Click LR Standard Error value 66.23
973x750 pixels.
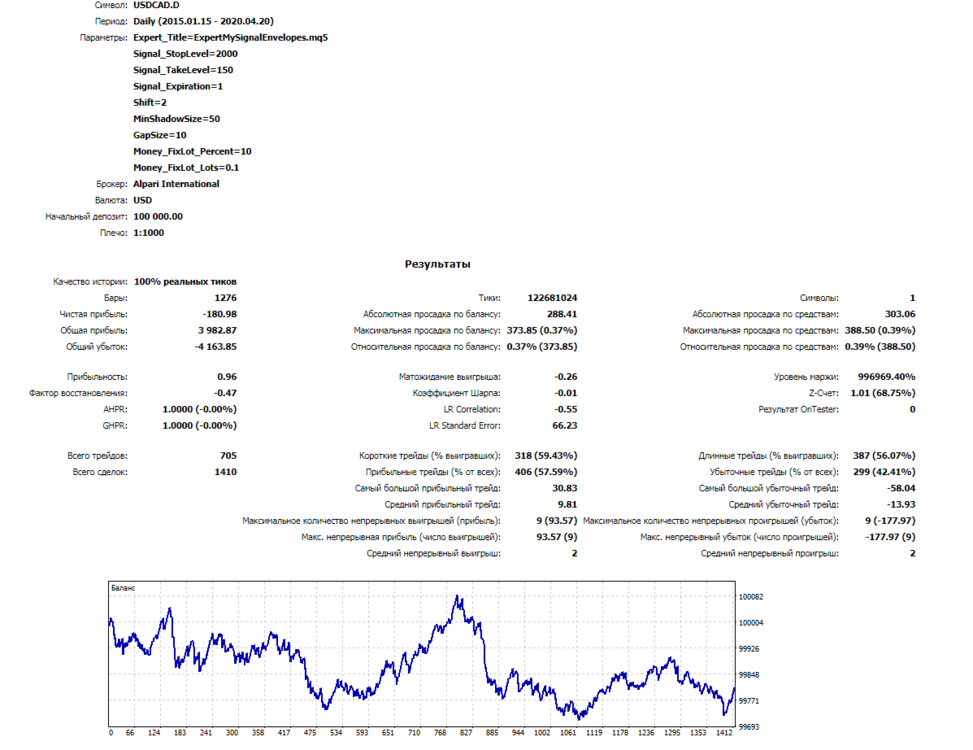click(x=564, y=426)
